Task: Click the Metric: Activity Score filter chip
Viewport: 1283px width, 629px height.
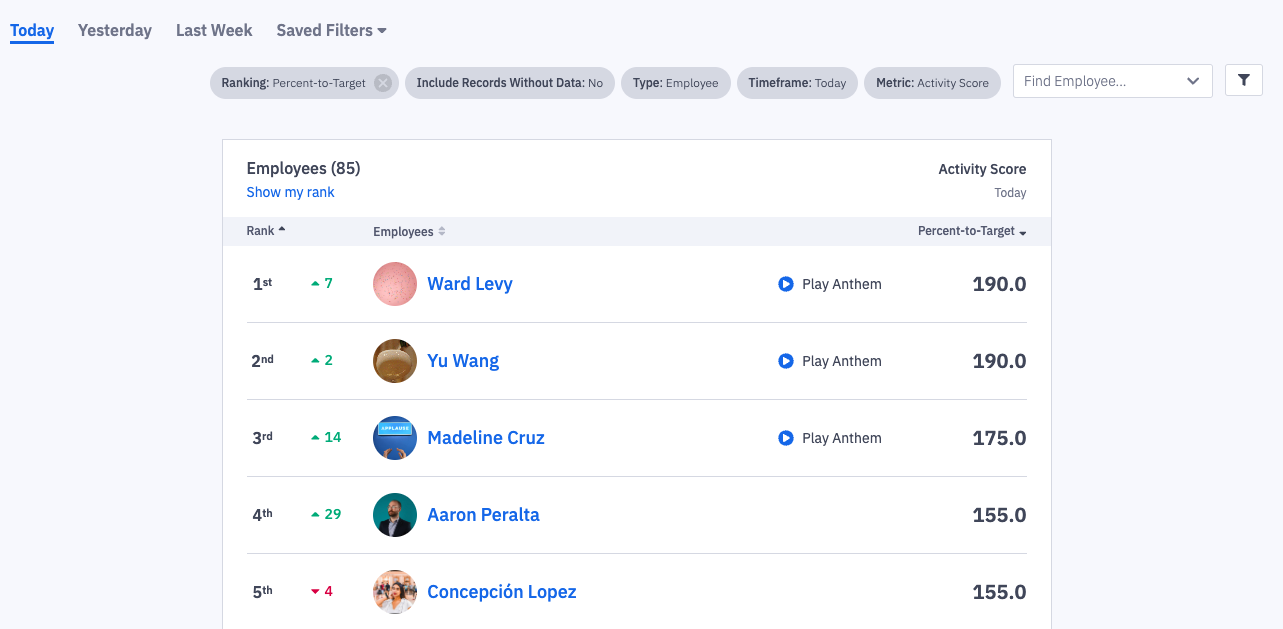Action: point(932,83)
